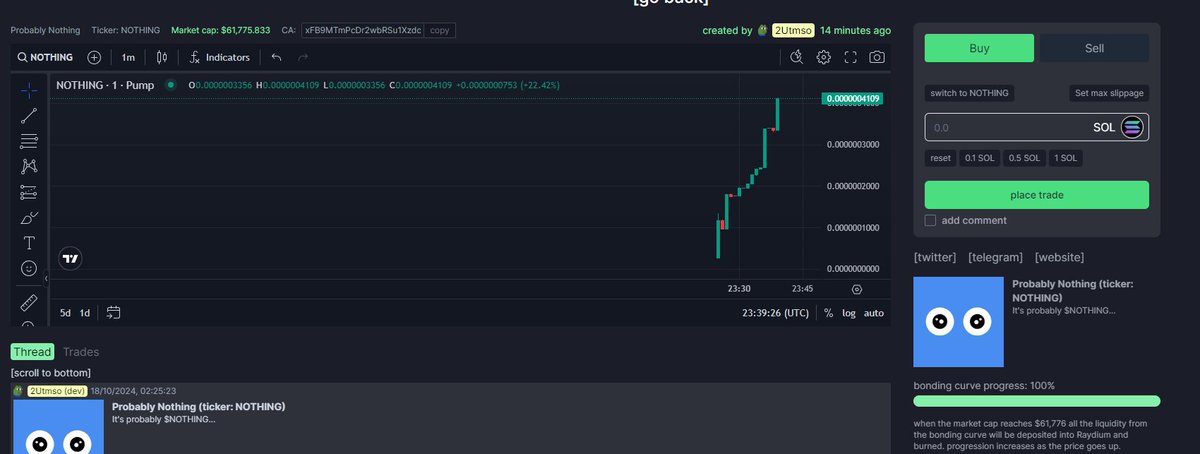The width and height of the screenshot is (1200, 454).
Task: Open the emoji icons tool
Action: point(29,268)
